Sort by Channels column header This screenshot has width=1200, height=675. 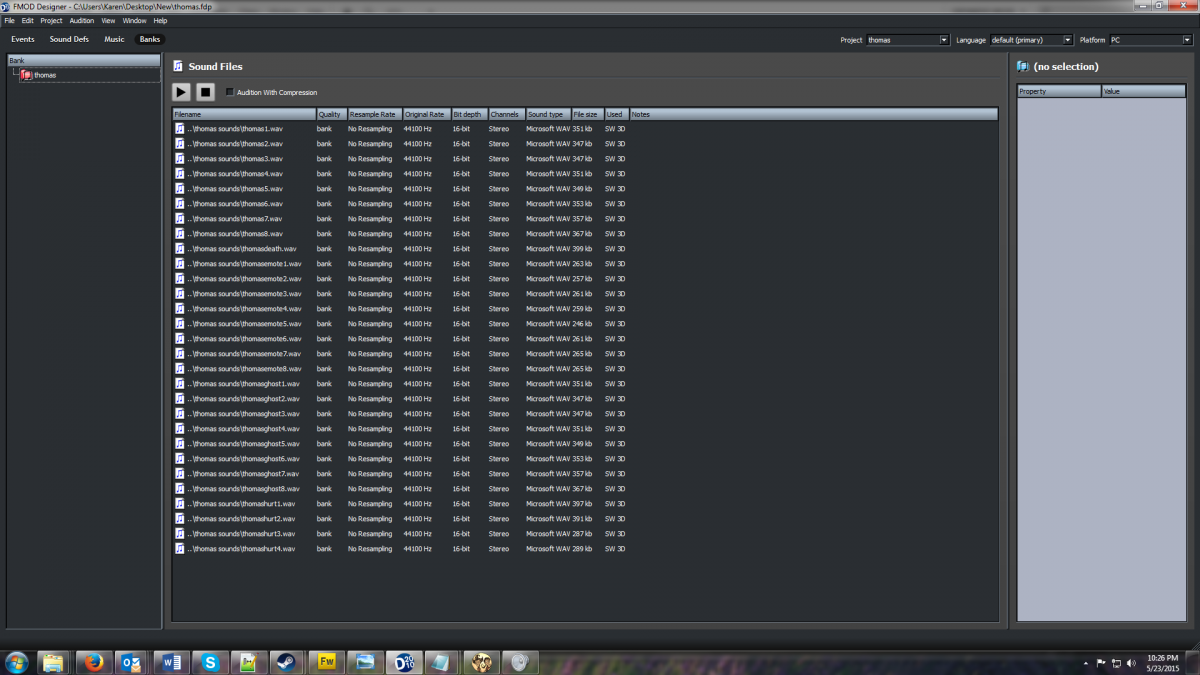(x=506, y=114)
